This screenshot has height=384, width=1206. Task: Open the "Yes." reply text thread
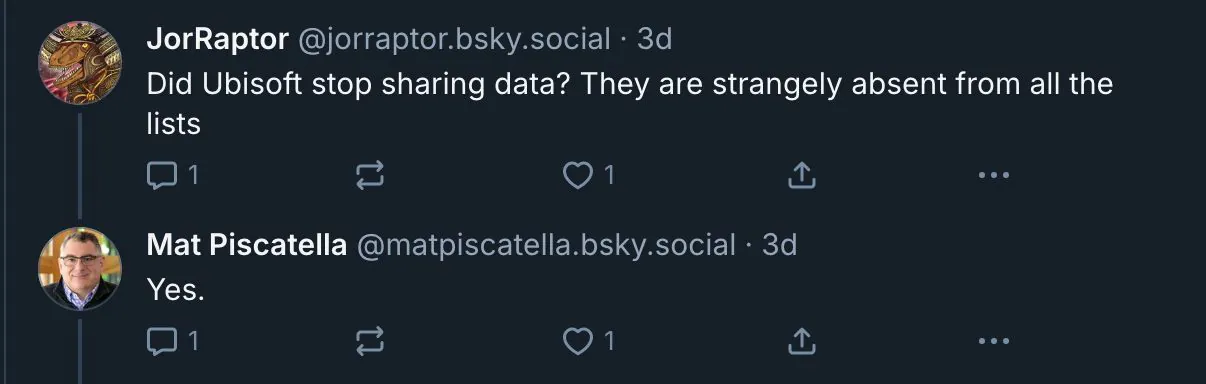click(x=175, y=290)
